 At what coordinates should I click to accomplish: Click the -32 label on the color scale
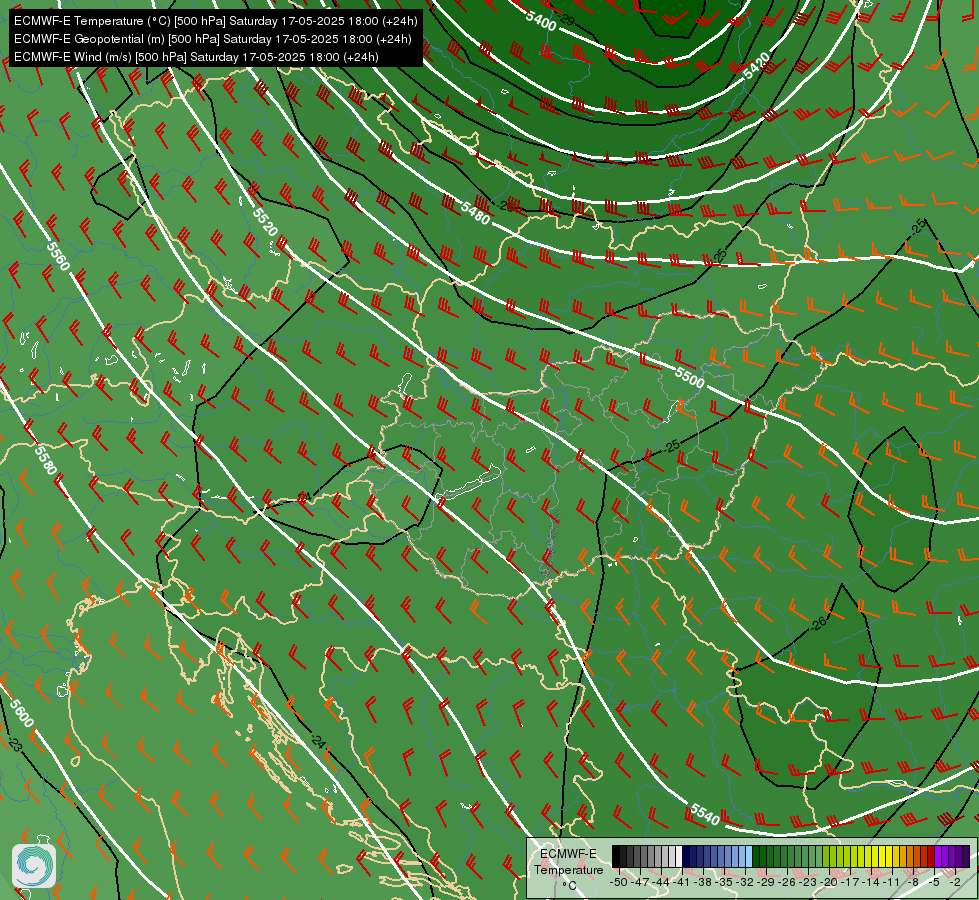(x=745, y=882)
